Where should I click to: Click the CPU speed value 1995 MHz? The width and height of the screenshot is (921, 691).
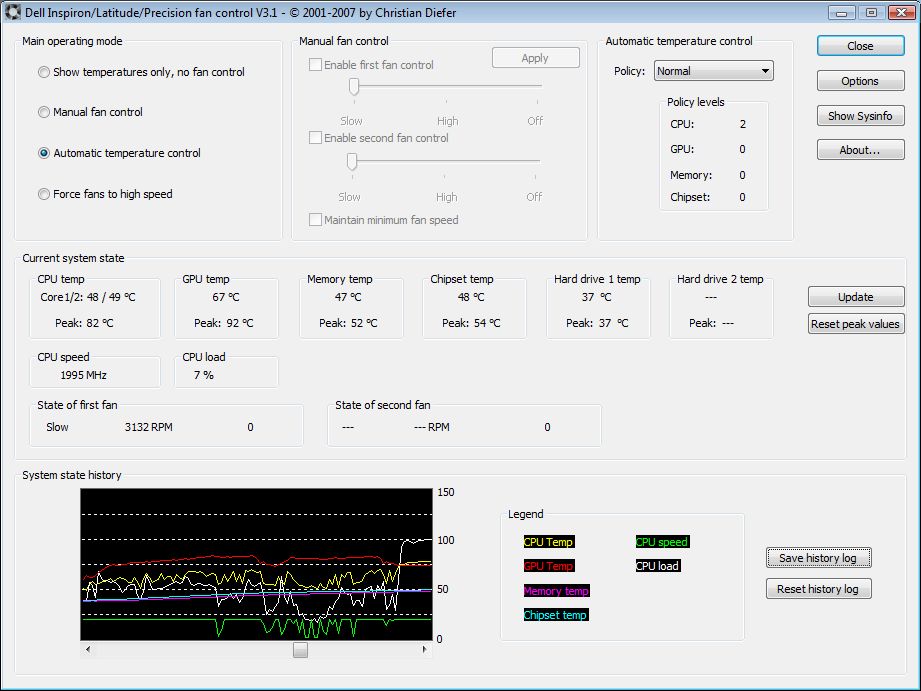click(83, 375)
